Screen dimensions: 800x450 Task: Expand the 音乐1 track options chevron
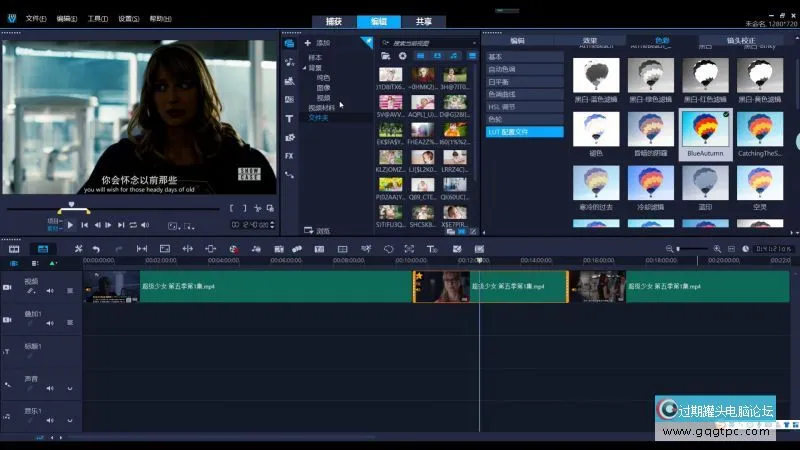coord(70,420)
